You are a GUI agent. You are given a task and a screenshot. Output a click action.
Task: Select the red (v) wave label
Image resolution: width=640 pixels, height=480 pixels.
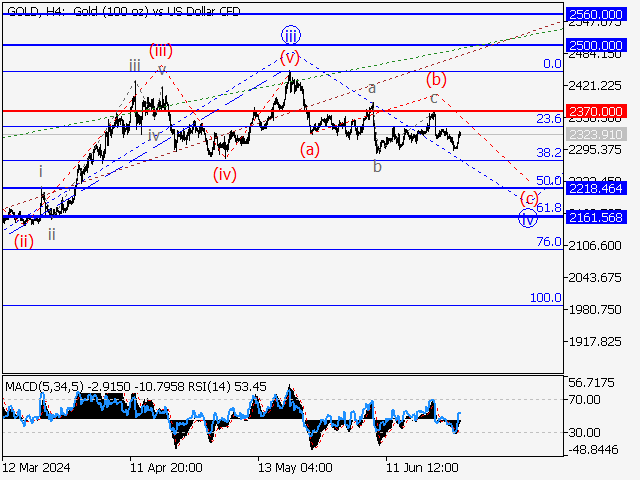(x=290, y=57)
